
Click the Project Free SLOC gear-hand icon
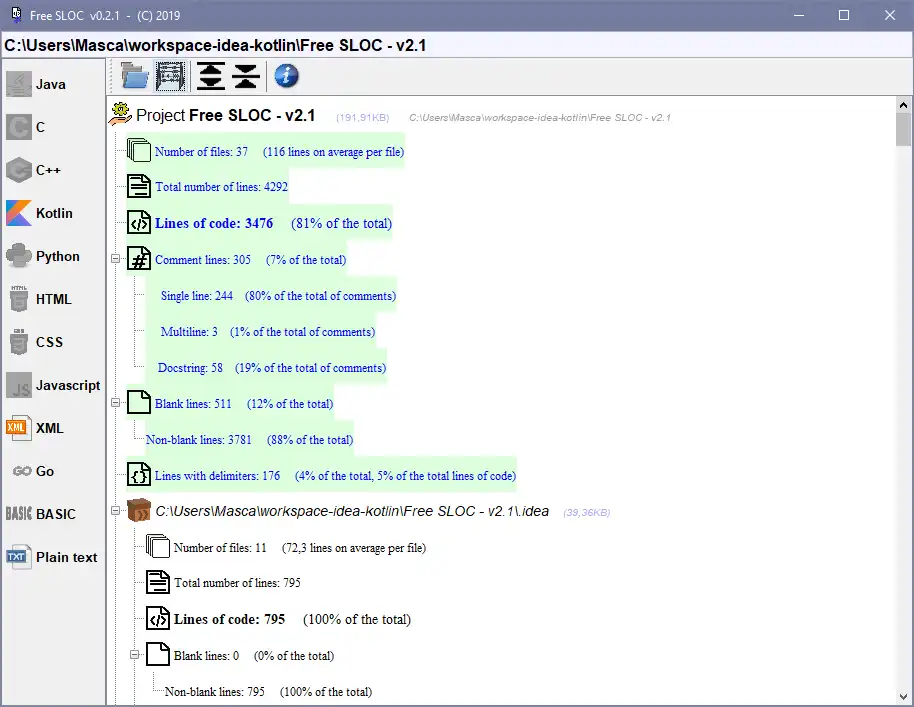coord(120,114)
